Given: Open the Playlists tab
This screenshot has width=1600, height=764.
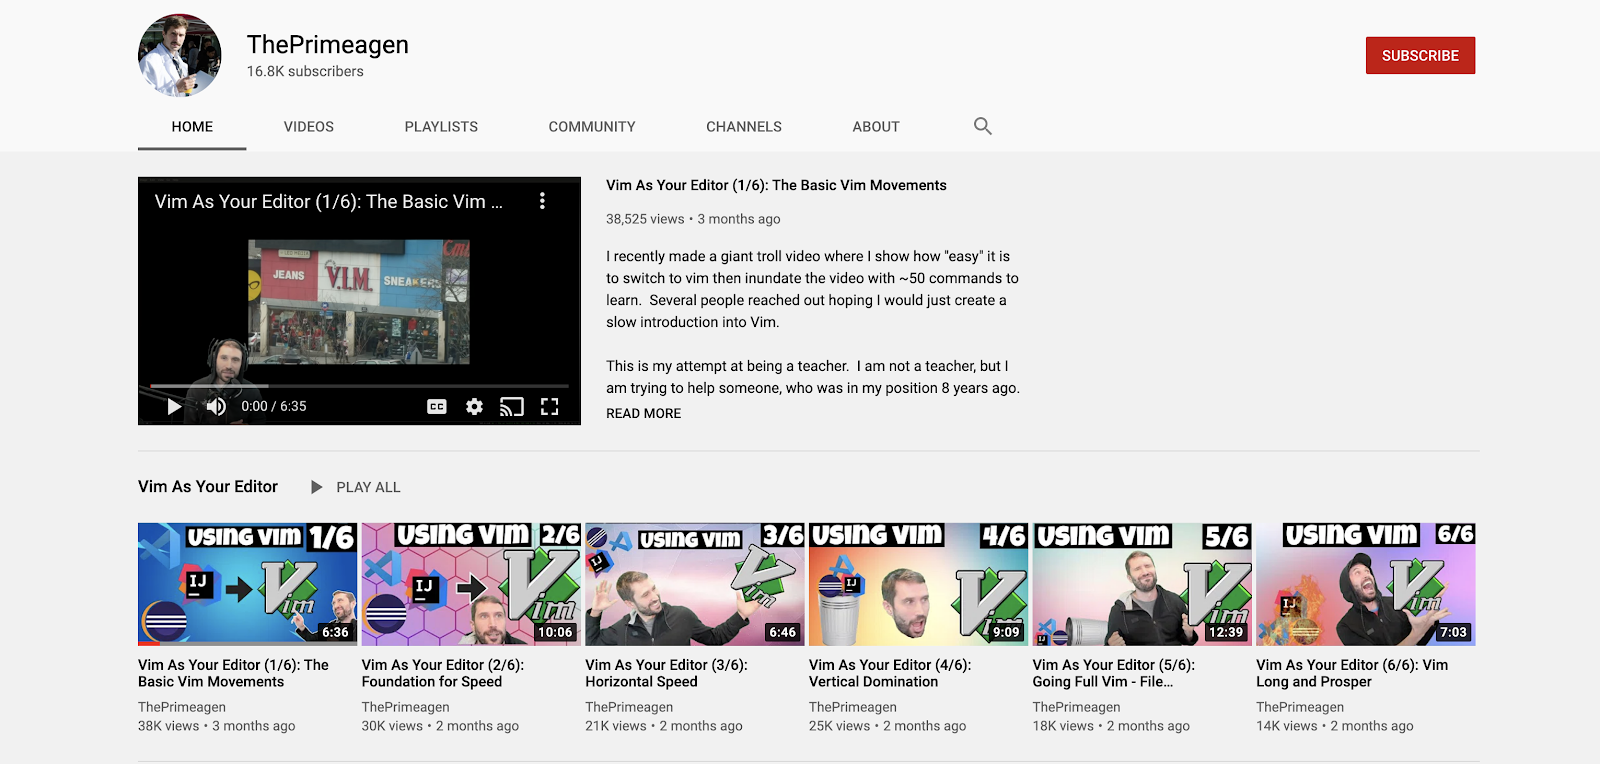Looking at the screenshot, I should (441, 127).
